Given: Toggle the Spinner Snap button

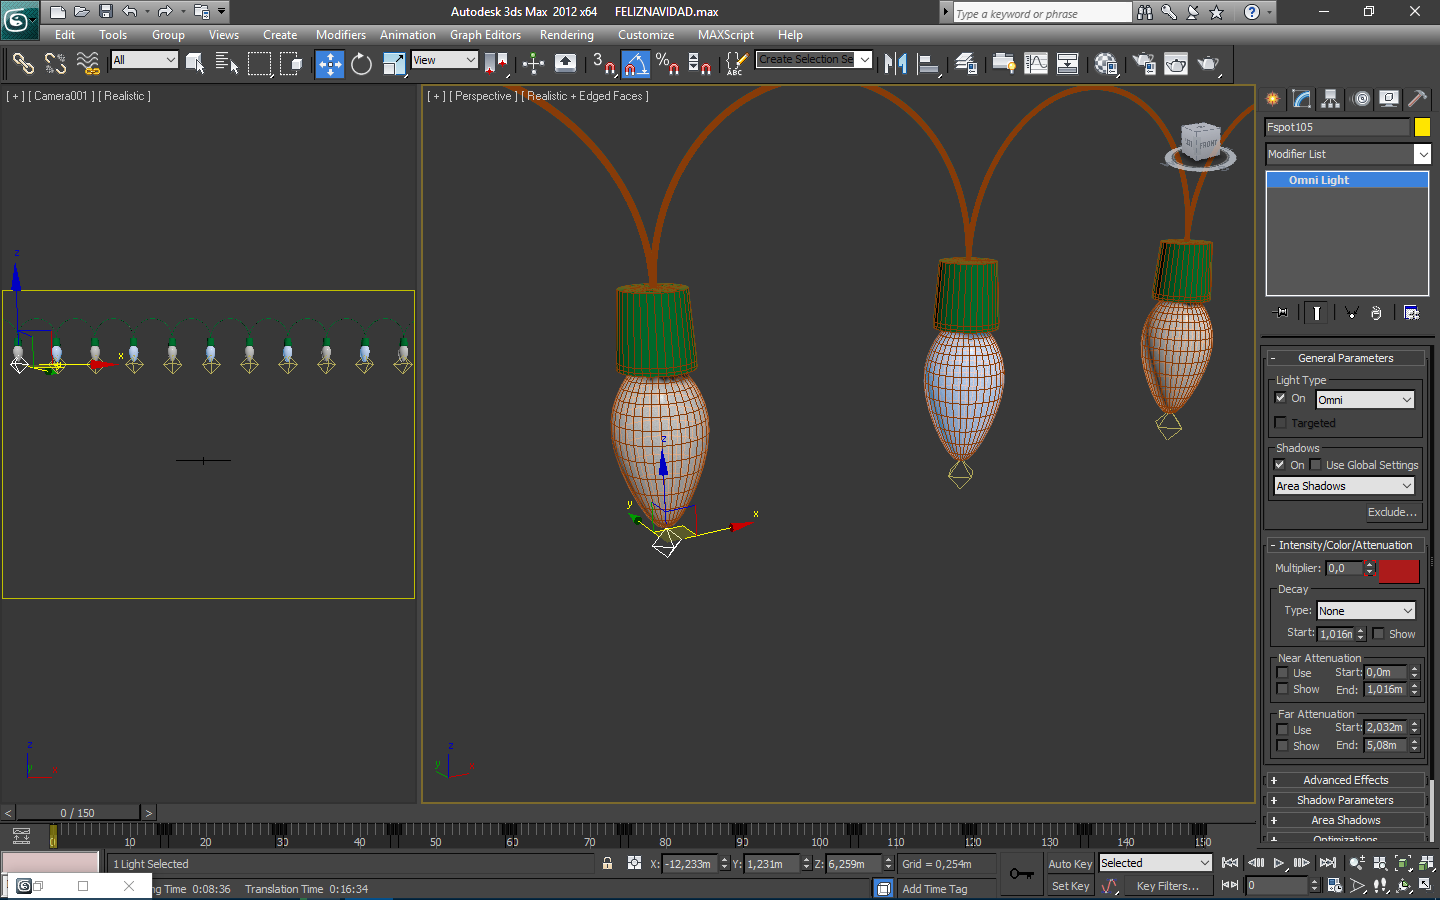Looking at the screenshot, I should point(700,64).
